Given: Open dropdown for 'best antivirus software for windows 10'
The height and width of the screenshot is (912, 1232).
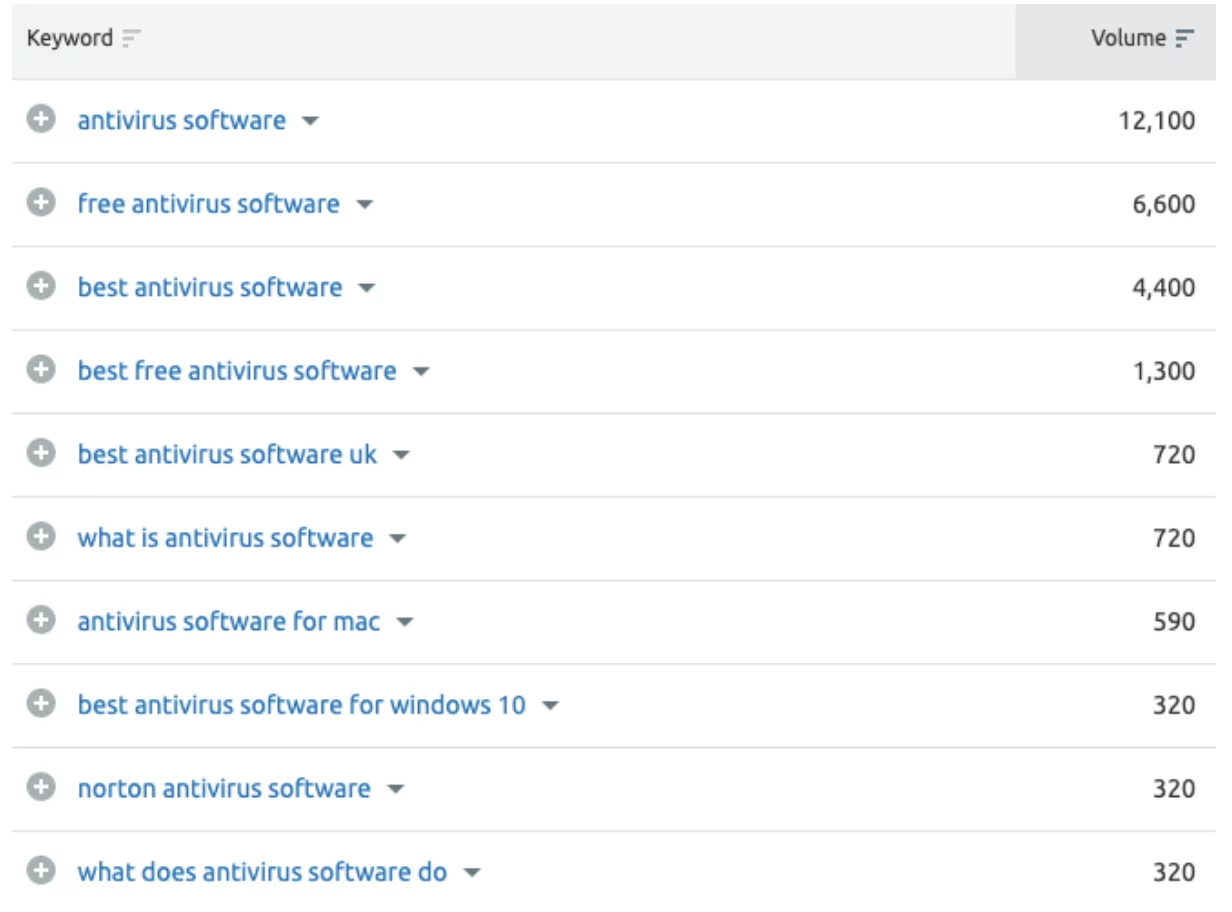Looking at the screenshot, I should click(549, 706).
